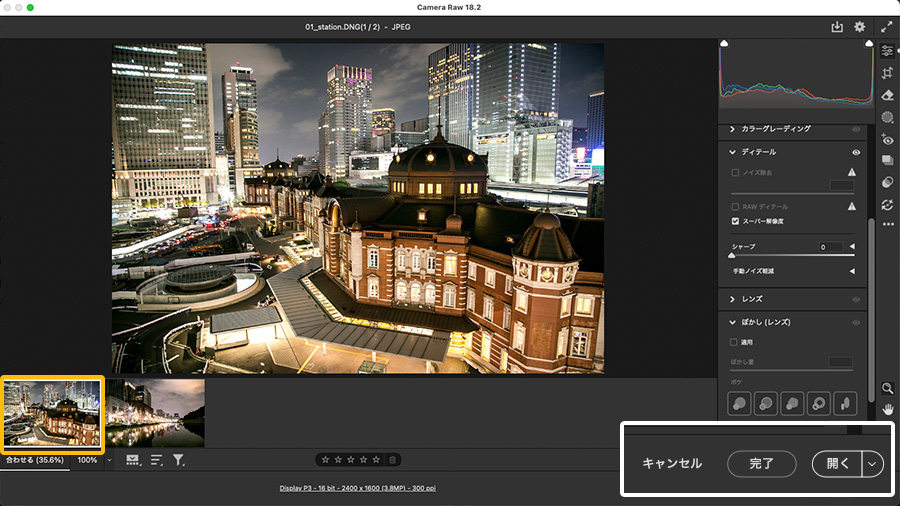Set rating to three stars
900x506 pixels.
tap(351, 460)
